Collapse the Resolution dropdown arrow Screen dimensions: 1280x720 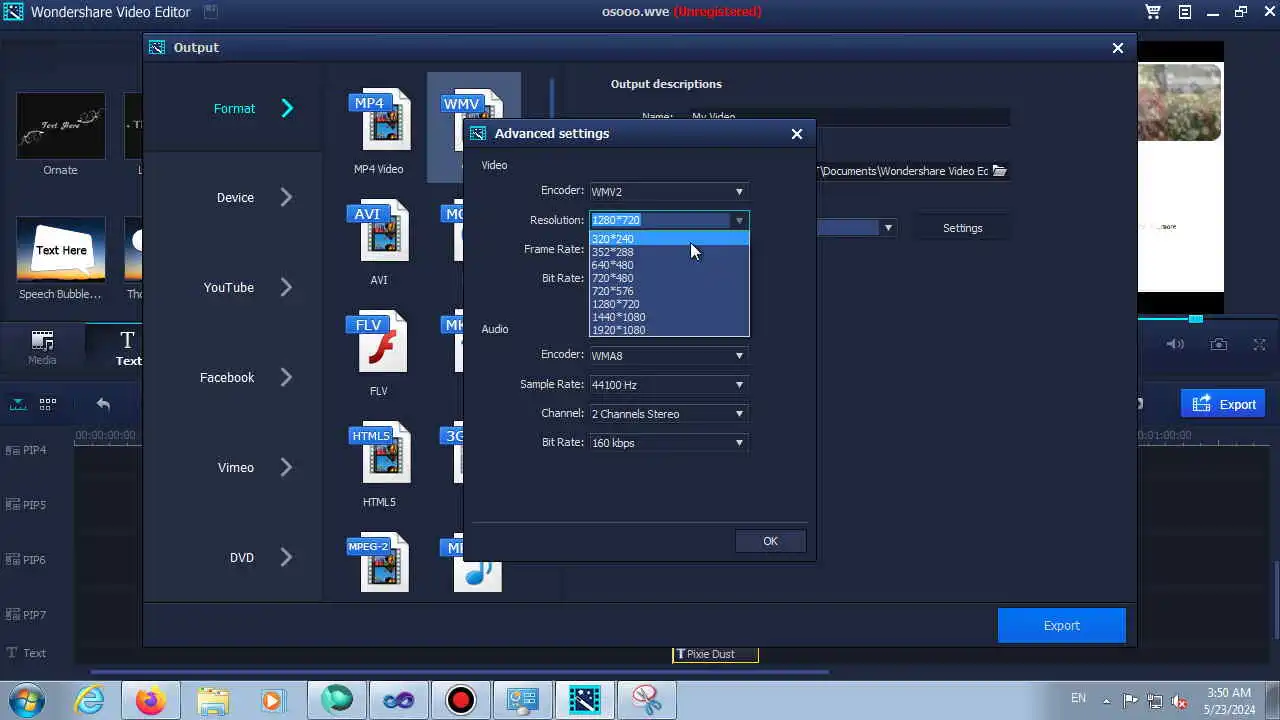(x=739, y=220)
